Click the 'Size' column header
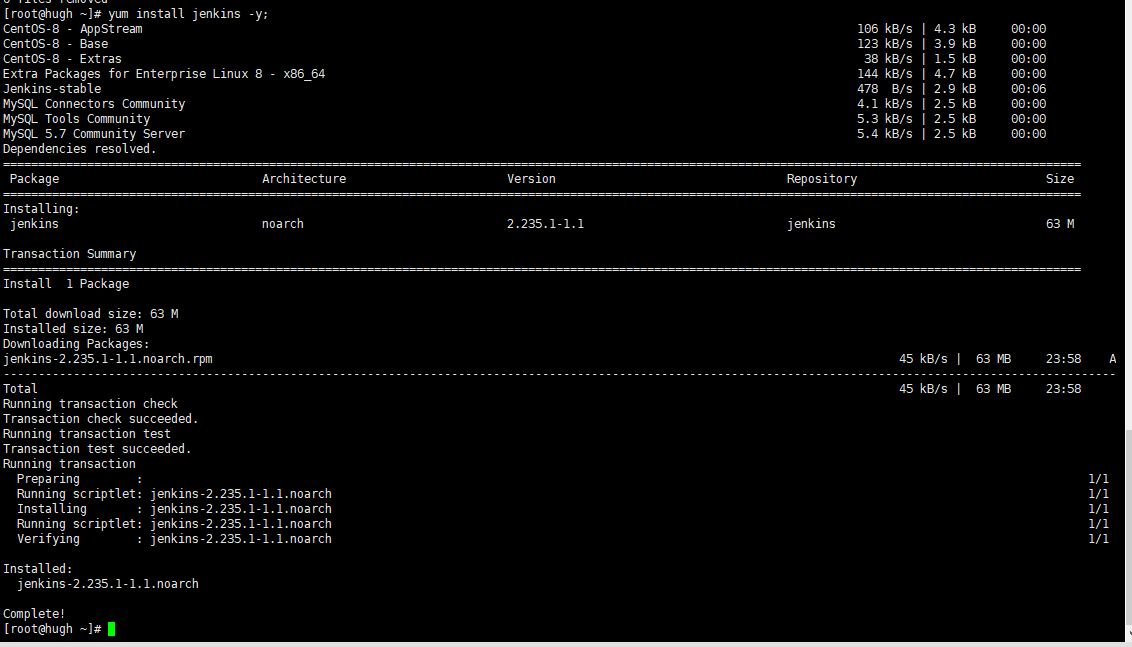 (1060, 179)
